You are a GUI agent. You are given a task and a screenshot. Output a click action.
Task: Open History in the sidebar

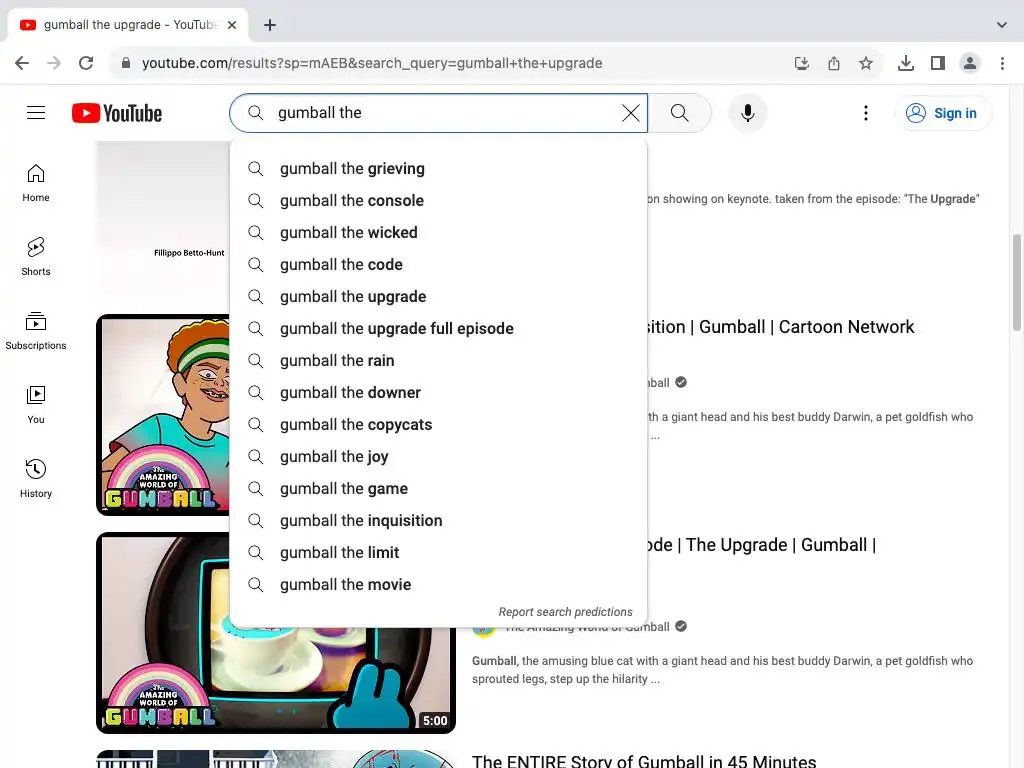point(36,479)
